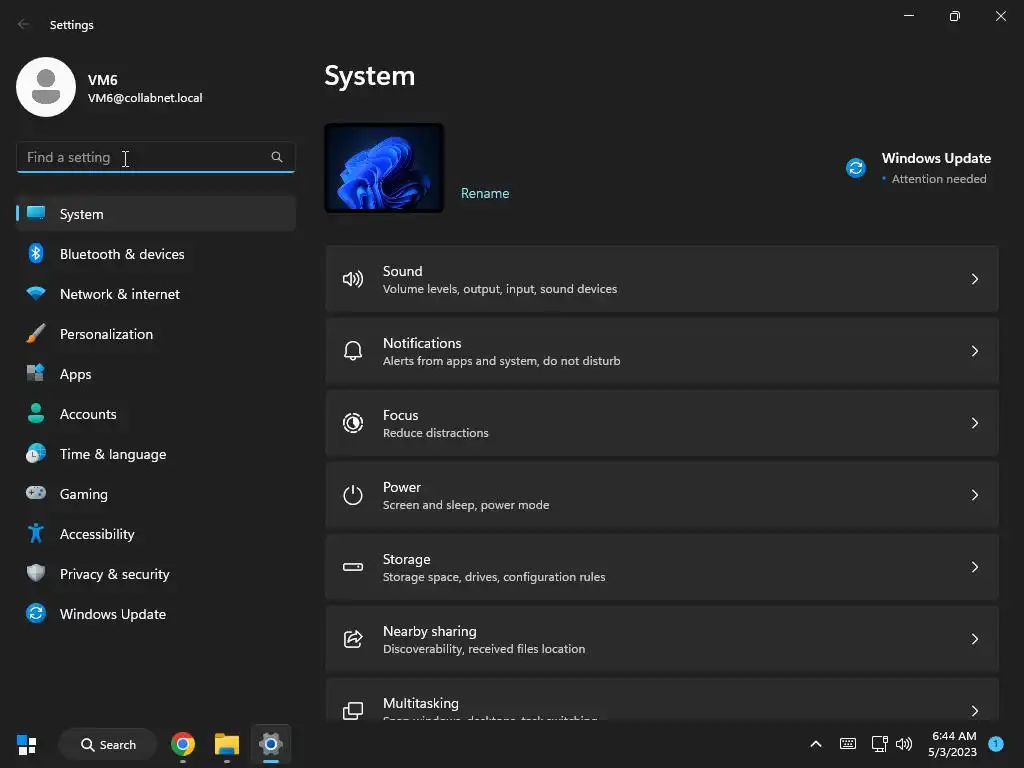This screenshot has width=1024, height=768.
Task: Open the taskbar Search box
Action: point(108,744)
